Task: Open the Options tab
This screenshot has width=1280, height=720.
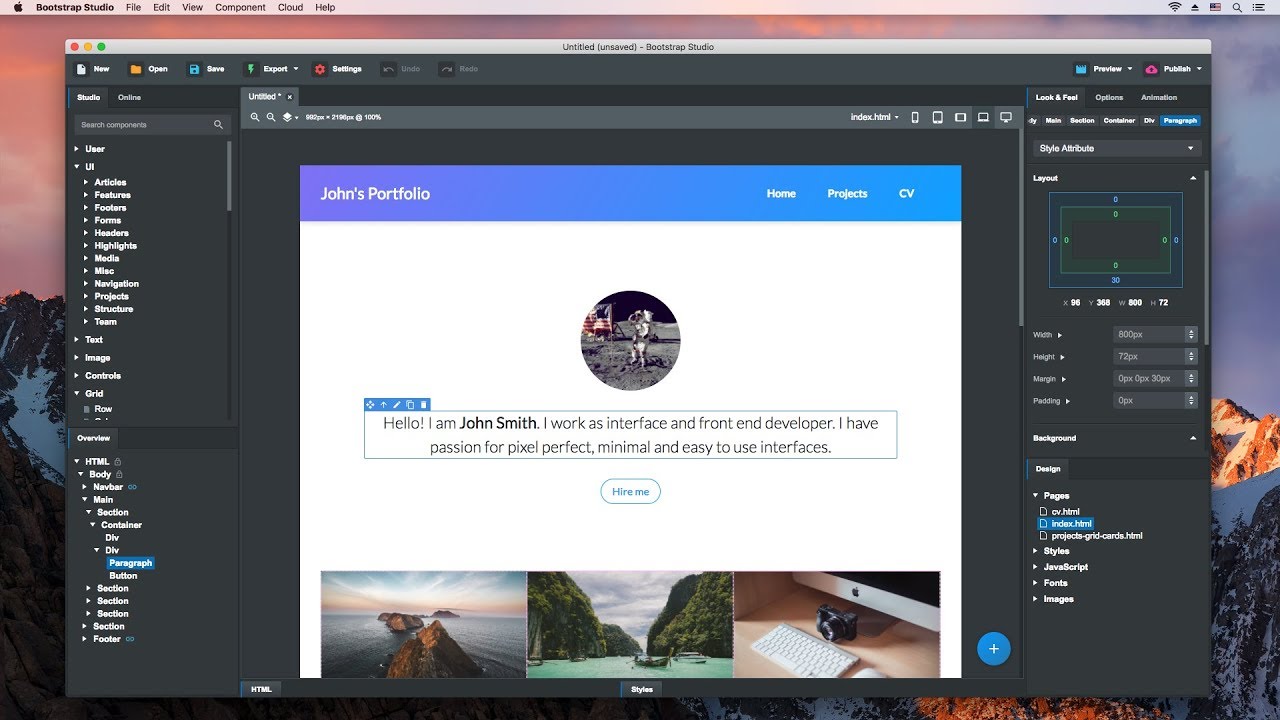Action: 1109,97
